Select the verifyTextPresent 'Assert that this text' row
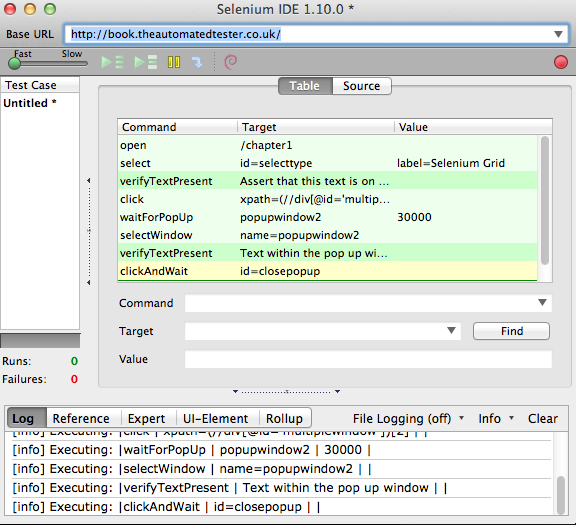The width and height of the screenshot is (576, 525). point(328,181)
